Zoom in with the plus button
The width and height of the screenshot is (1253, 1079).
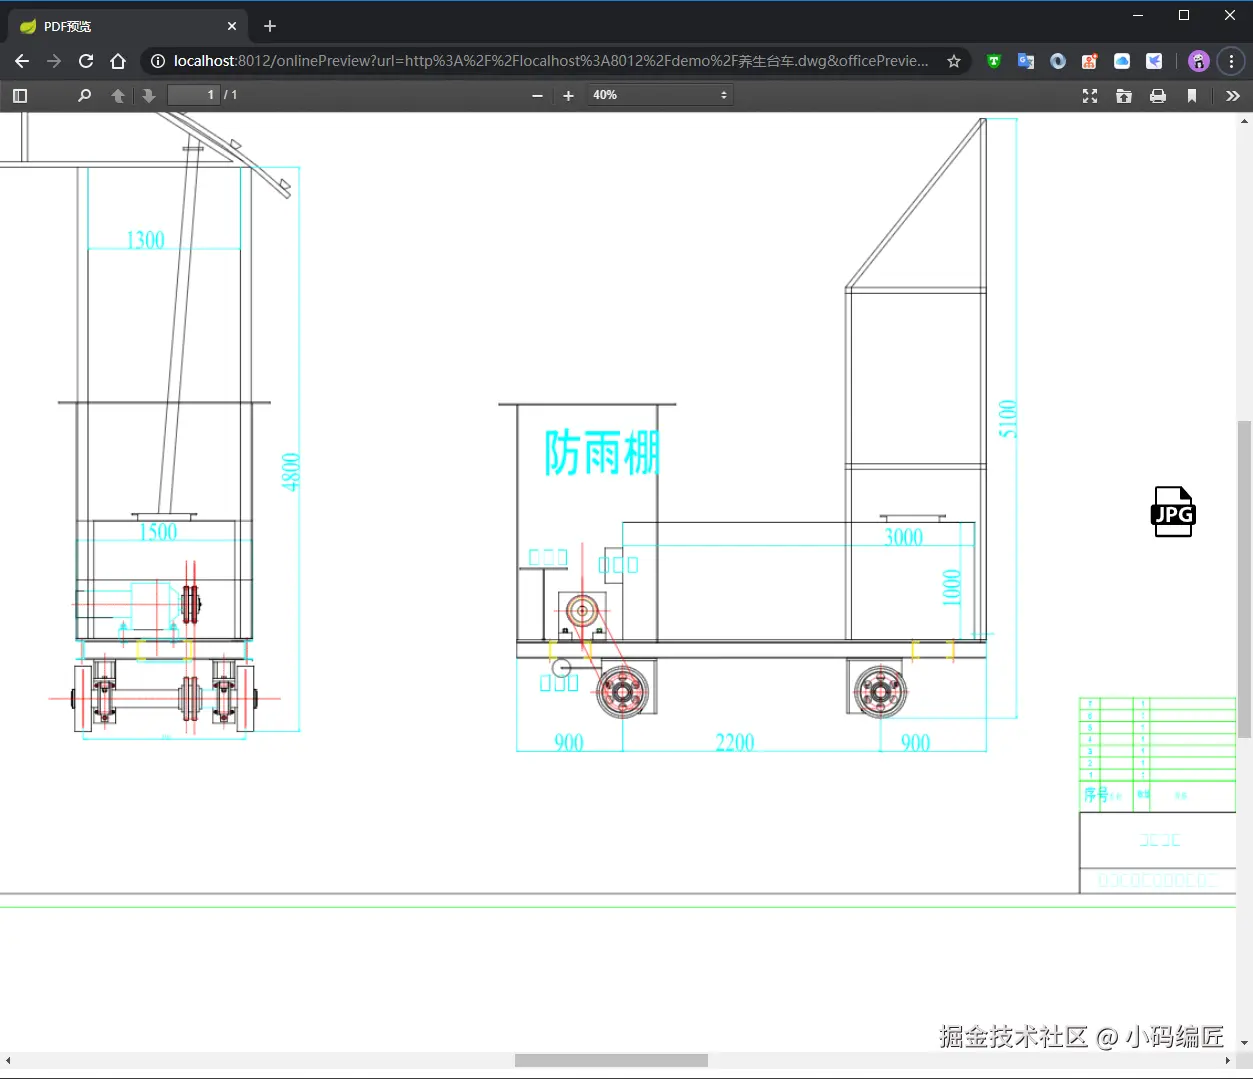[x=568, y=95]
